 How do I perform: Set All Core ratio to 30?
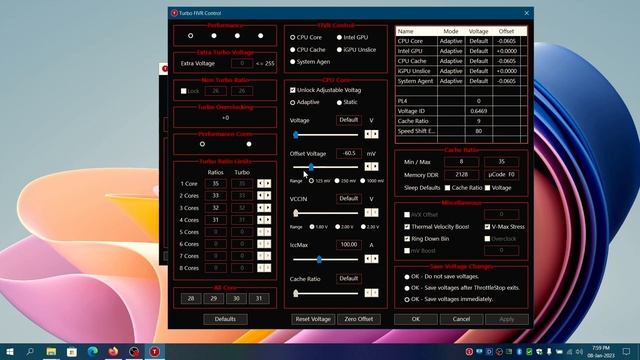click(236, 298)
